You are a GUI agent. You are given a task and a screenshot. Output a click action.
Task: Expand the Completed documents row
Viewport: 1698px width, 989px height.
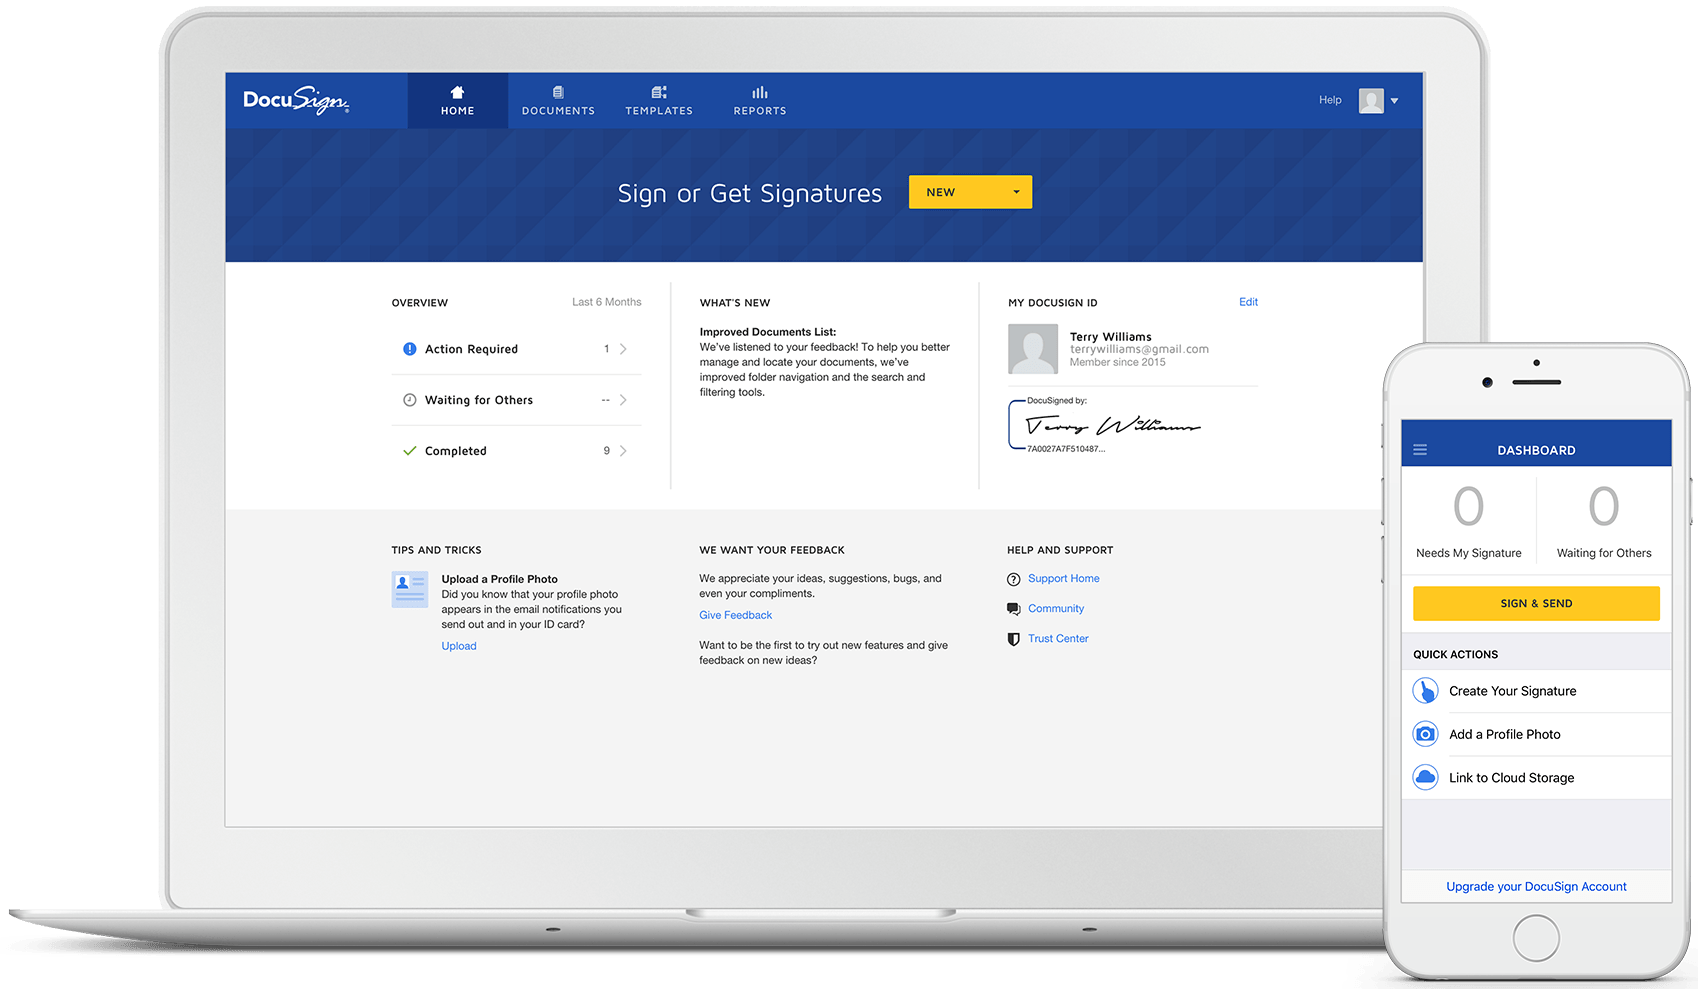pyautogui.click(x=622, y=450)
